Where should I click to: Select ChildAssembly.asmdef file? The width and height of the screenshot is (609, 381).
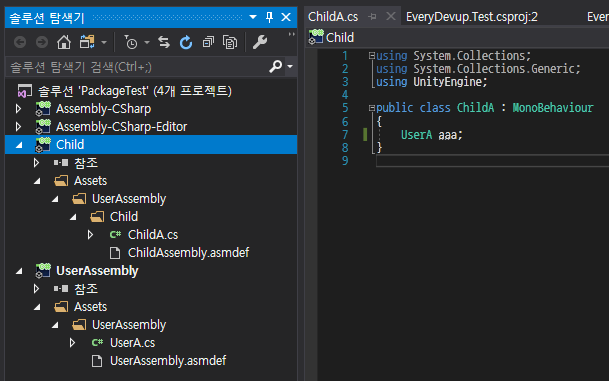[x=188, y=253]
